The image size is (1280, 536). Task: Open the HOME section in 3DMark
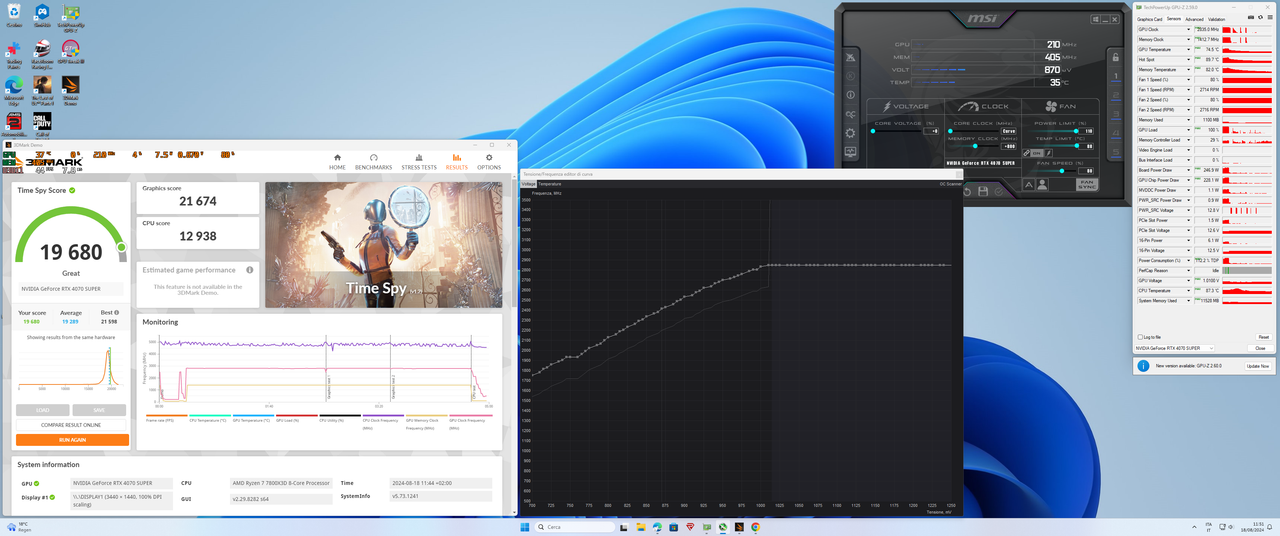click(337, 161)
